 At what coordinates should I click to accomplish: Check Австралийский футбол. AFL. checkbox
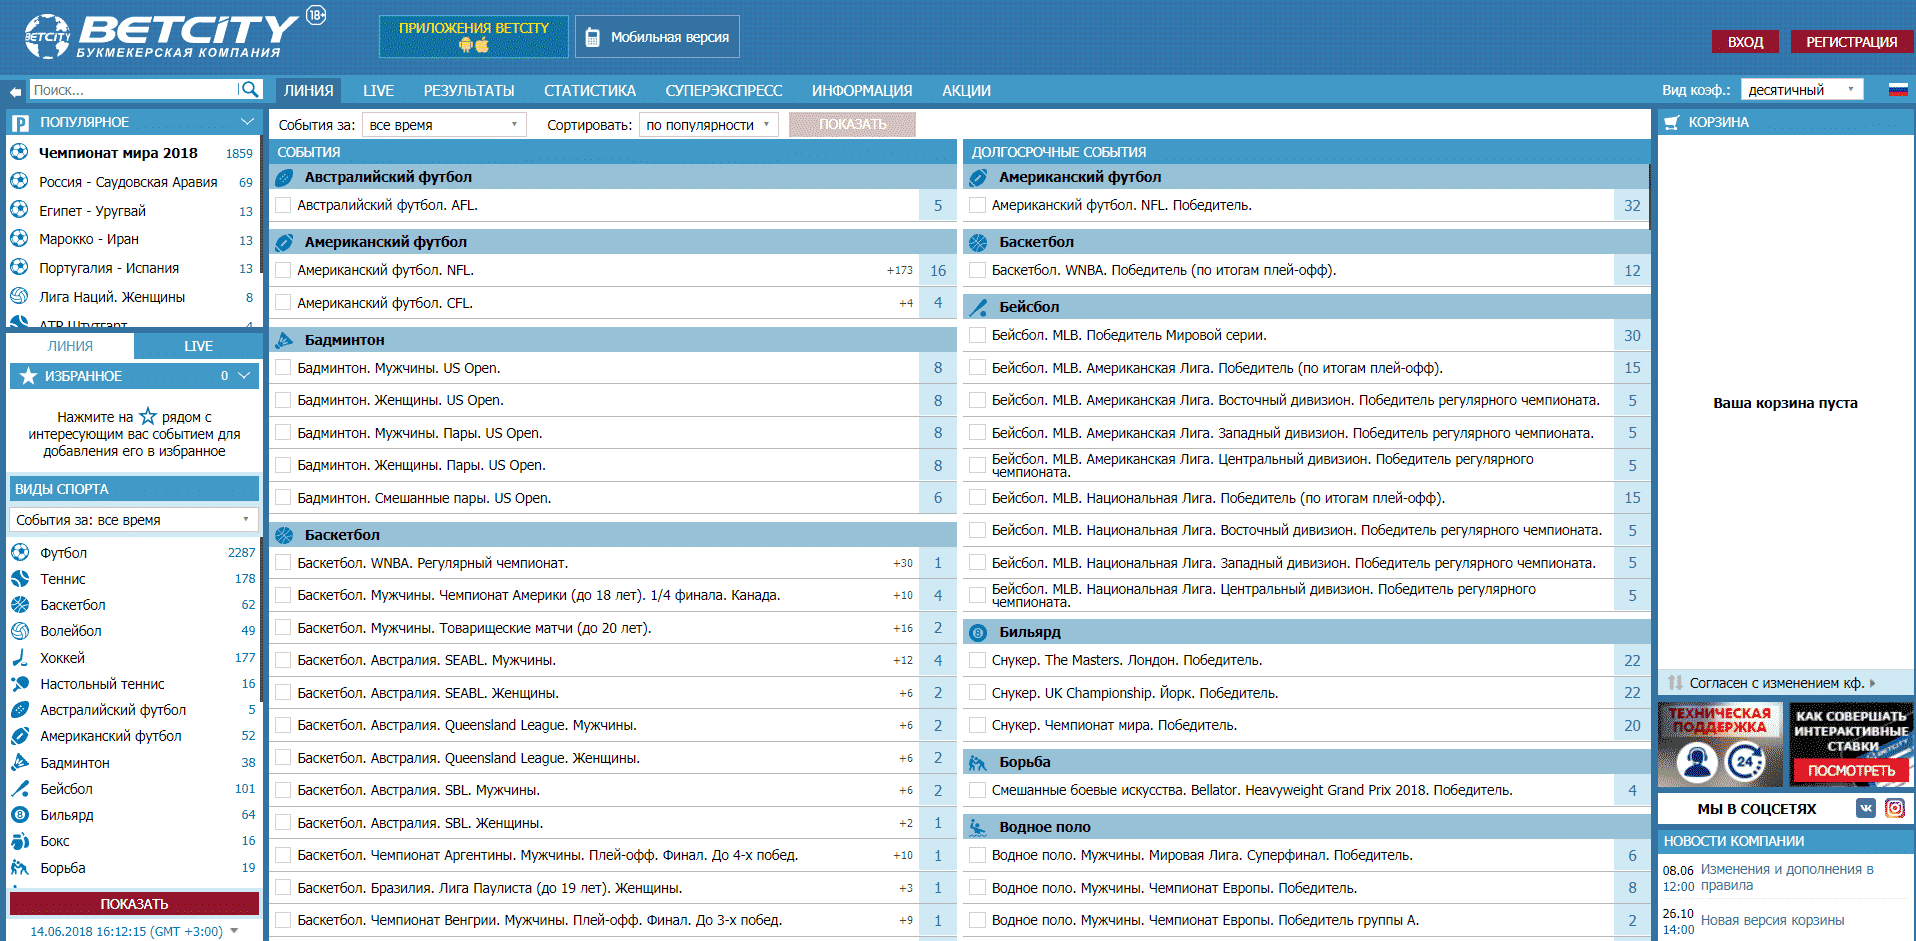[283, 205]
